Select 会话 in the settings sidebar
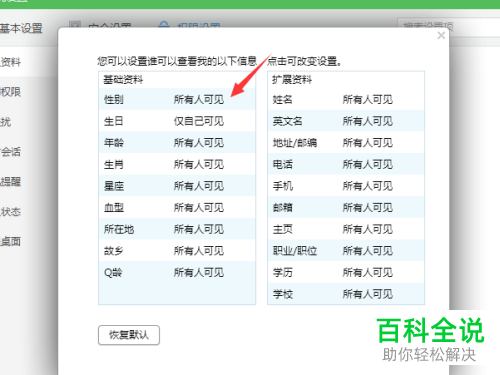 (x=11, y=152)
